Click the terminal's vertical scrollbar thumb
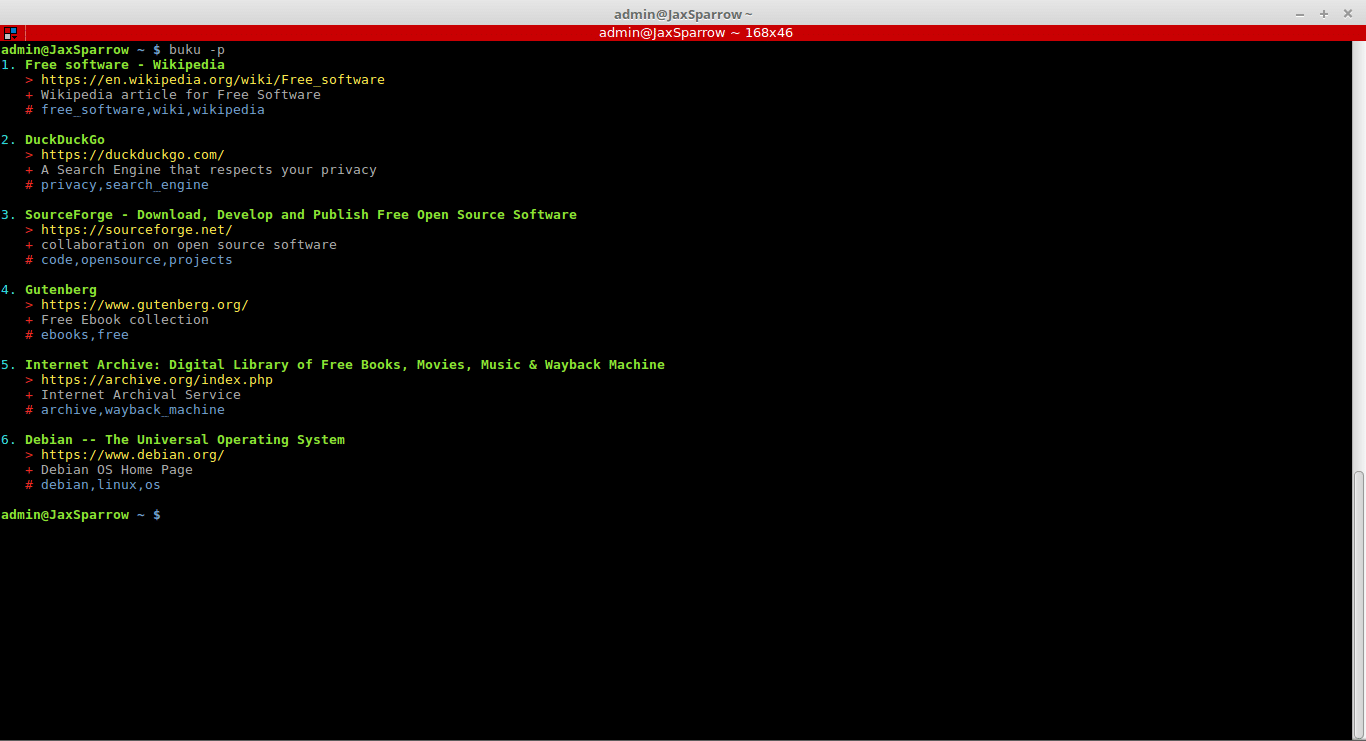The image size is (1366, 741). point(1359,605)
